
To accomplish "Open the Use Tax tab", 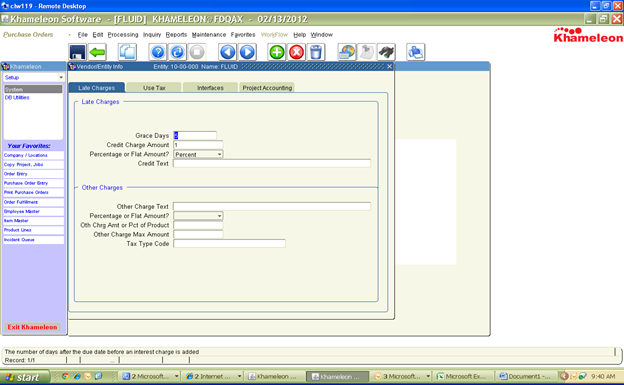I will click(x=154, y=88).
